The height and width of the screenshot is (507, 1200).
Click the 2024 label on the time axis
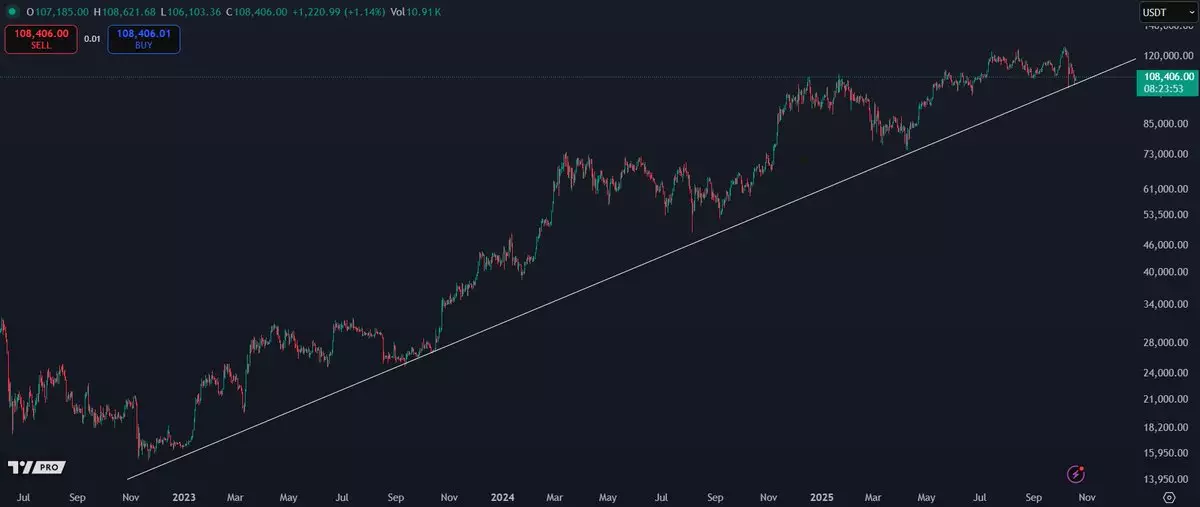coord(503,496)
